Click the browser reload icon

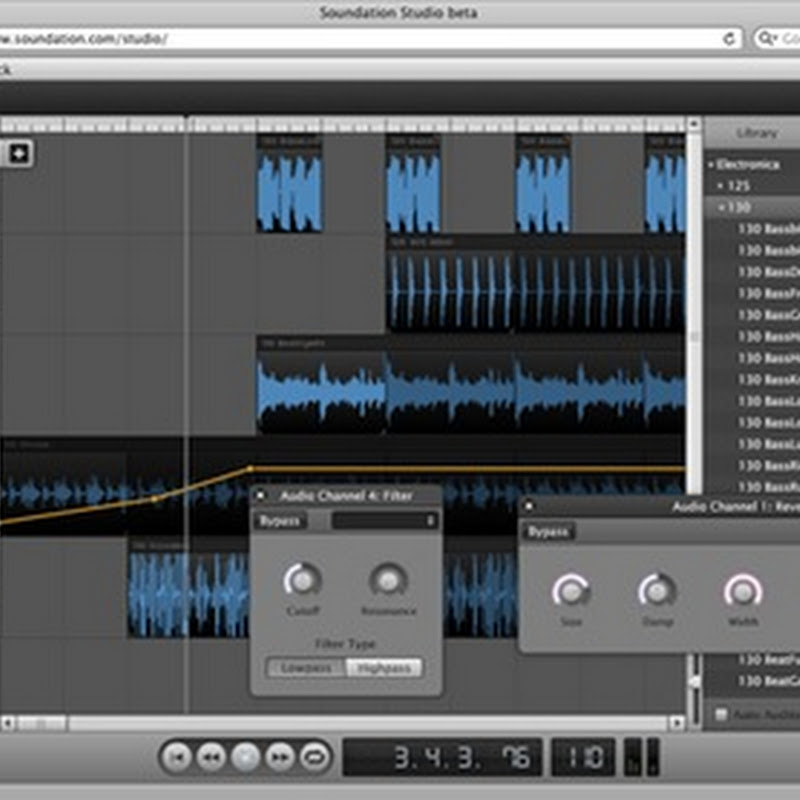click(x=729, y=38)
